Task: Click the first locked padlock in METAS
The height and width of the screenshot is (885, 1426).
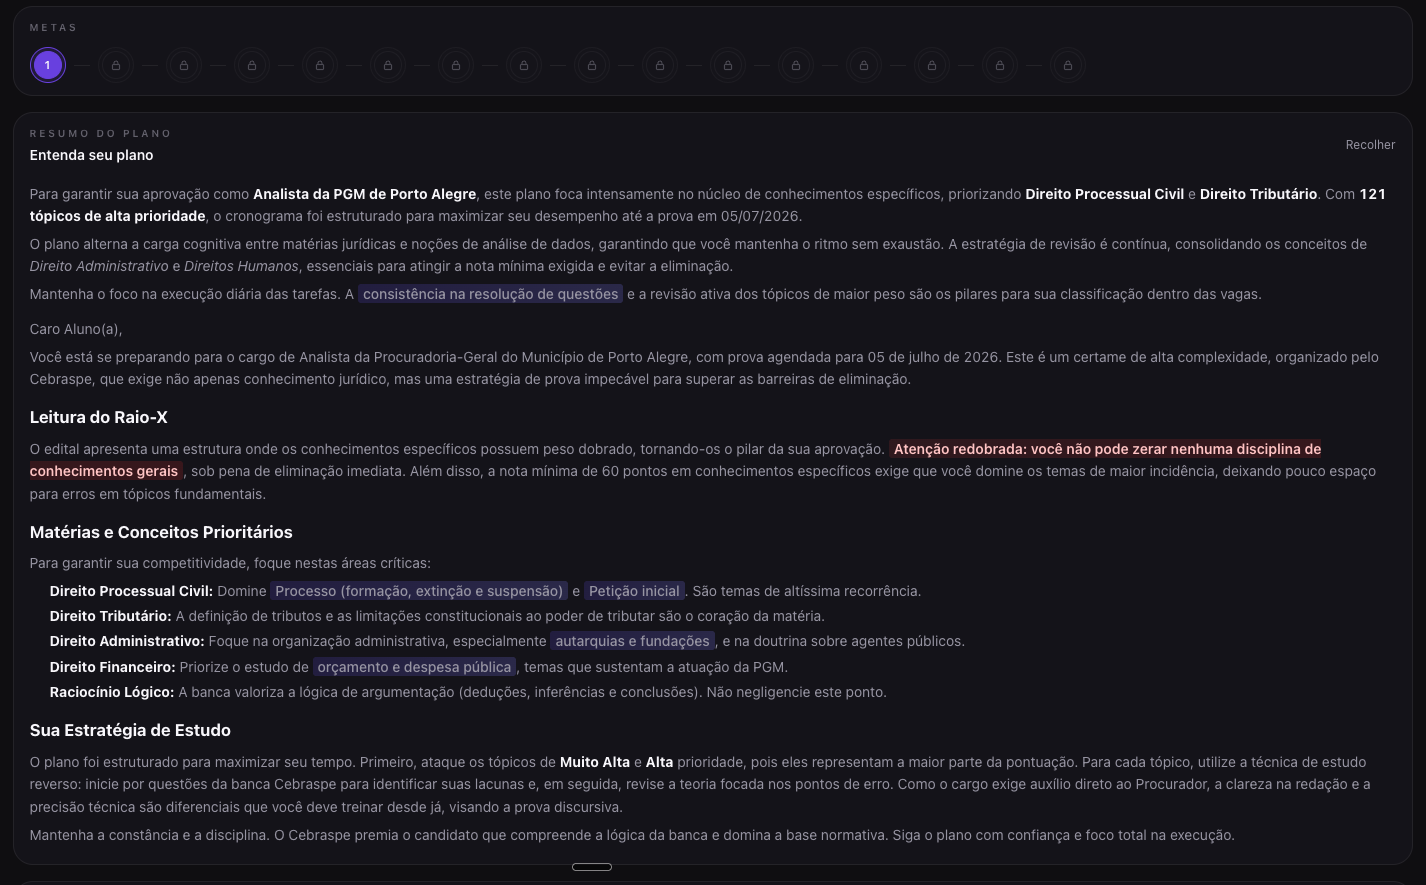Action: point(116,64)
